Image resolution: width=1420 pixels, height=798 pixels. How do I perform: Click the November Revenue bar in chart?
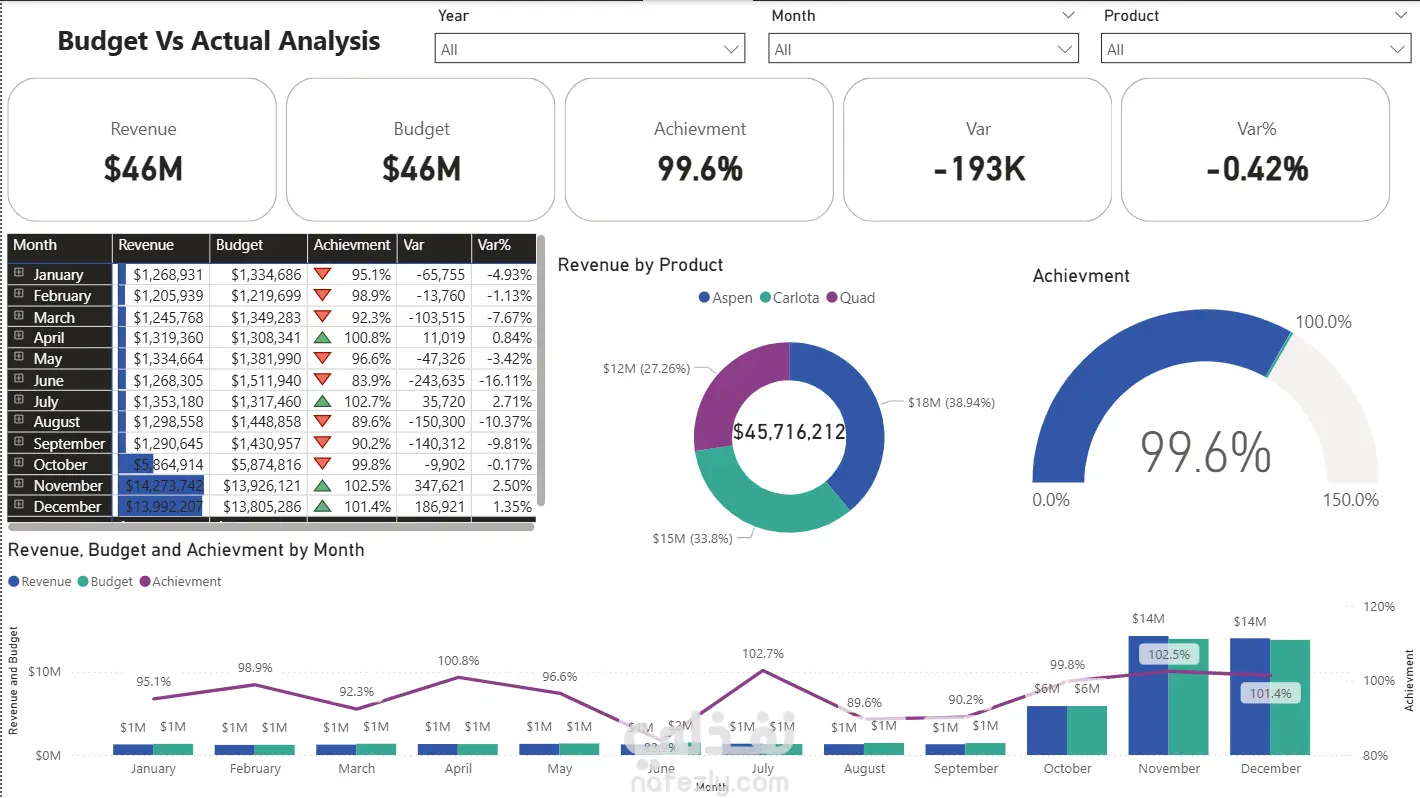click(x=1149, y=695)
